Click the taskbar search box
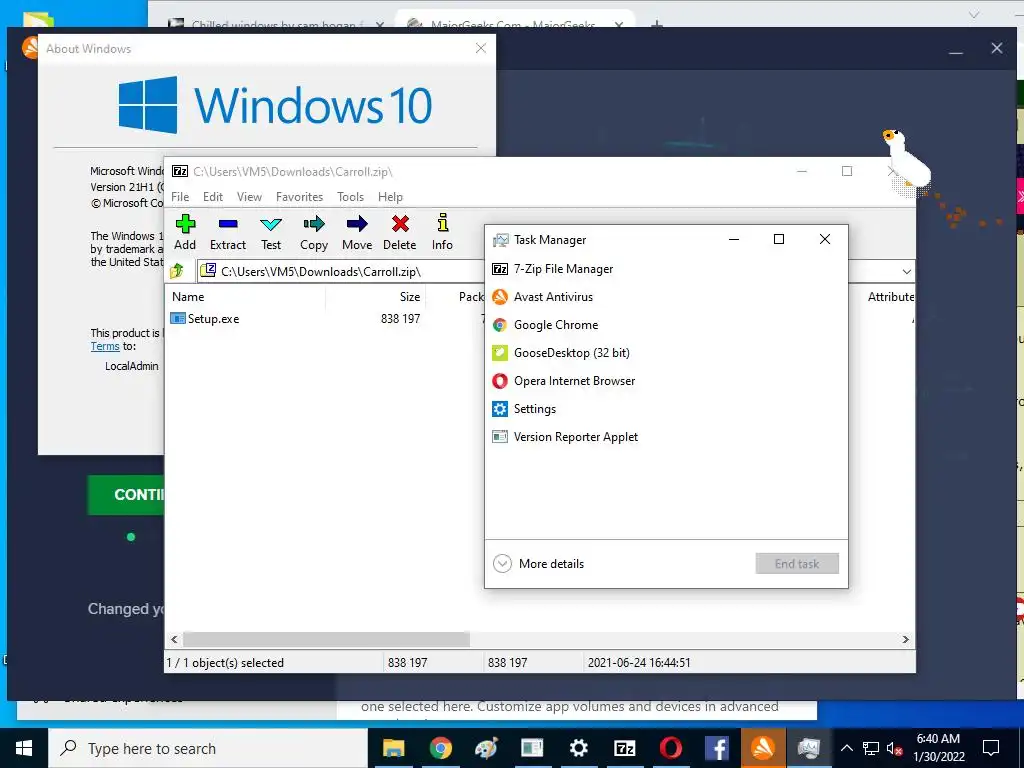Screen dimensions: 1024x768 click(208, 748)
